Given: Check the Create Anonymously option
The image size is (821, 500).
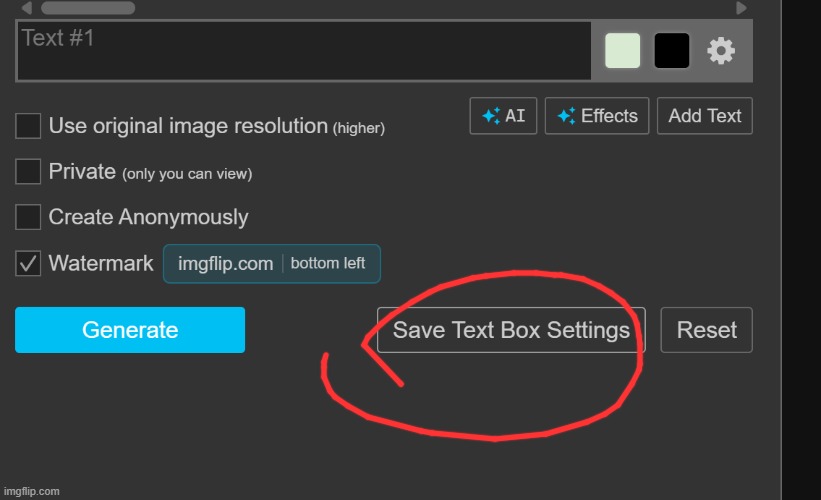Looking at the screenshot, I should coord(28,217).
